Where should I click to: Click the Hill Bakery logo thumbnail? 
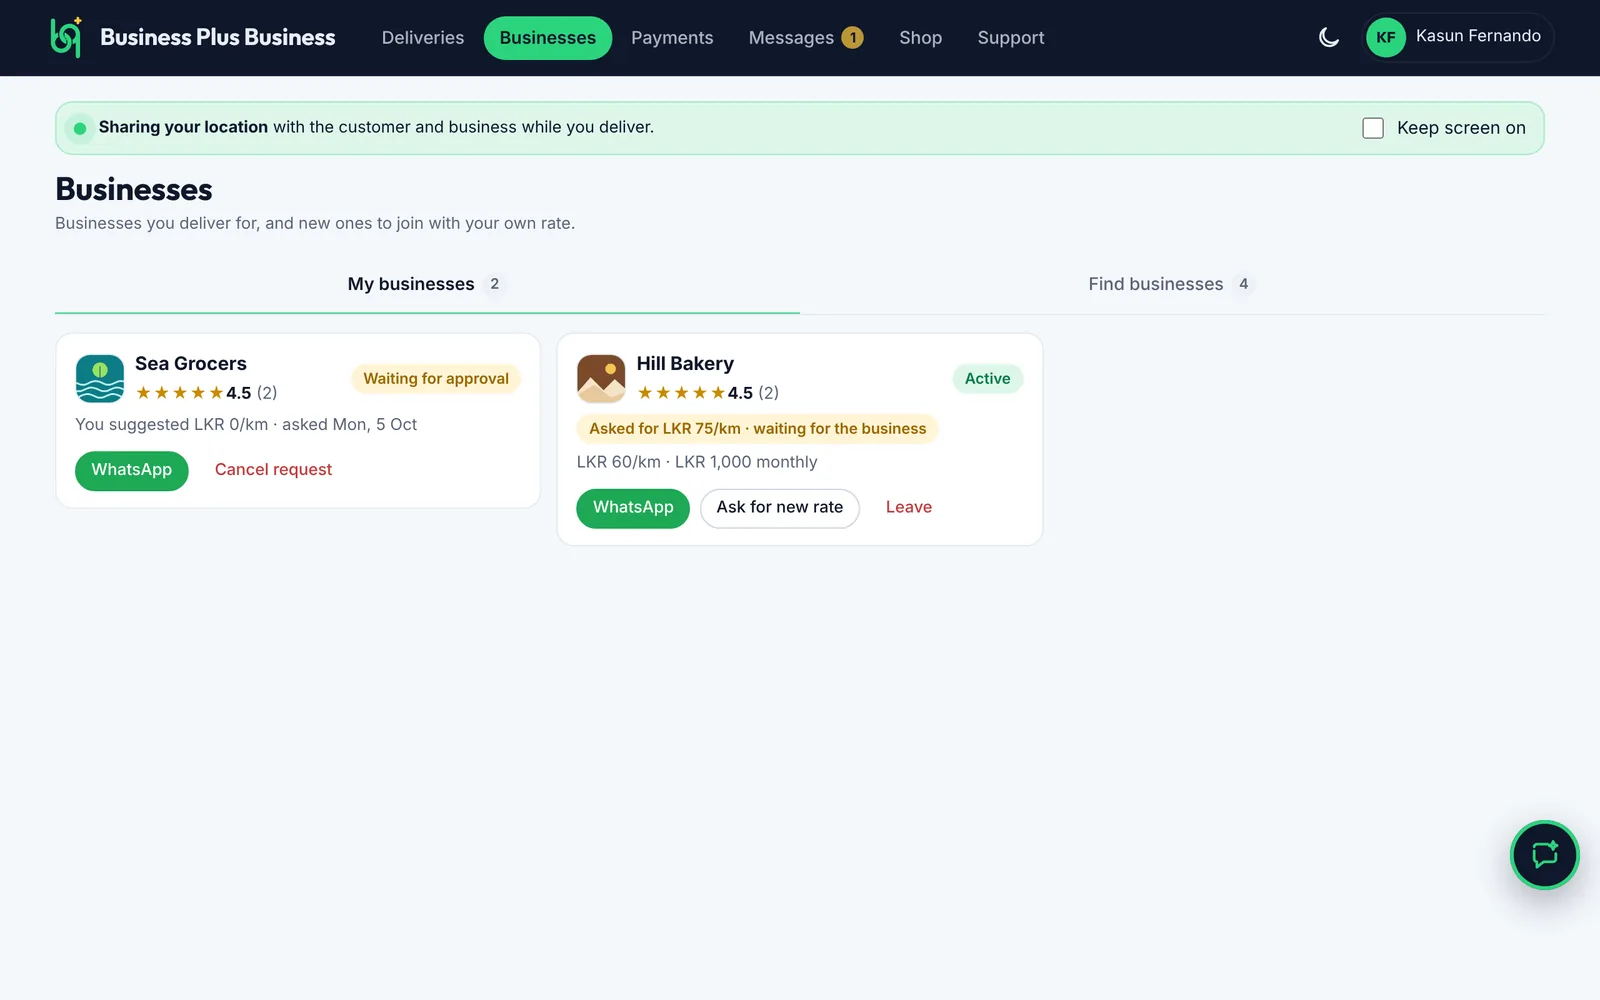click(x=601, y=378)
